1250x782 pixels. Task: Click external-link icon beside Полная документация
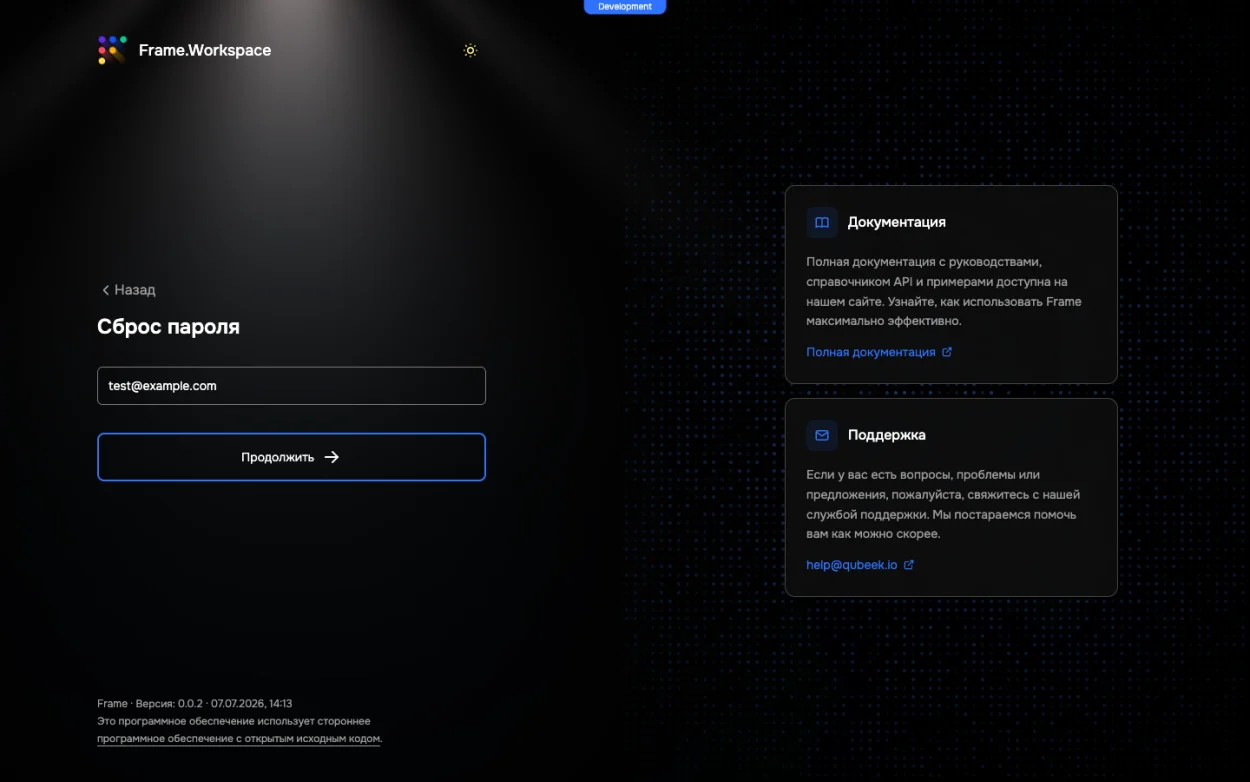(947, 352)
